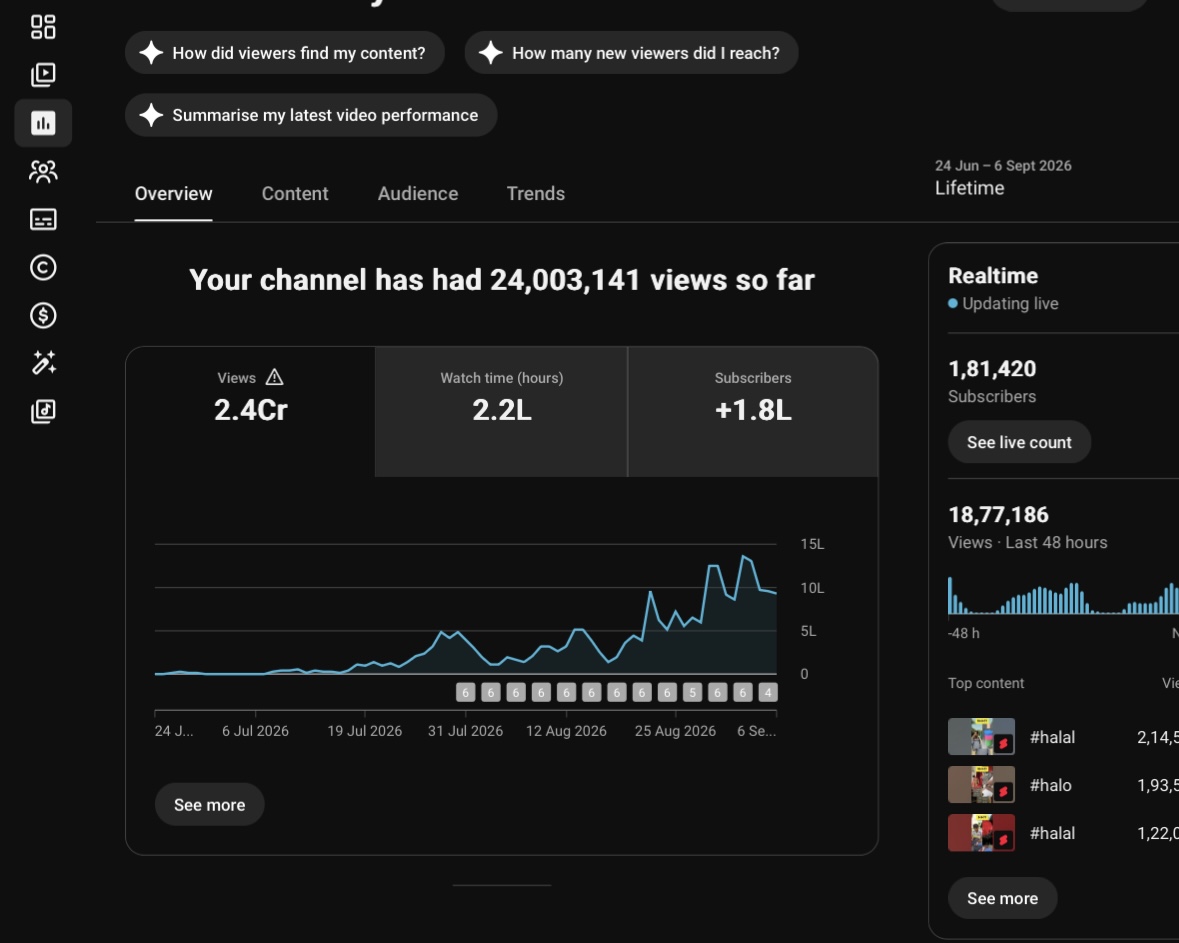Open the Copyright sidebar icon

pos(43,268)
